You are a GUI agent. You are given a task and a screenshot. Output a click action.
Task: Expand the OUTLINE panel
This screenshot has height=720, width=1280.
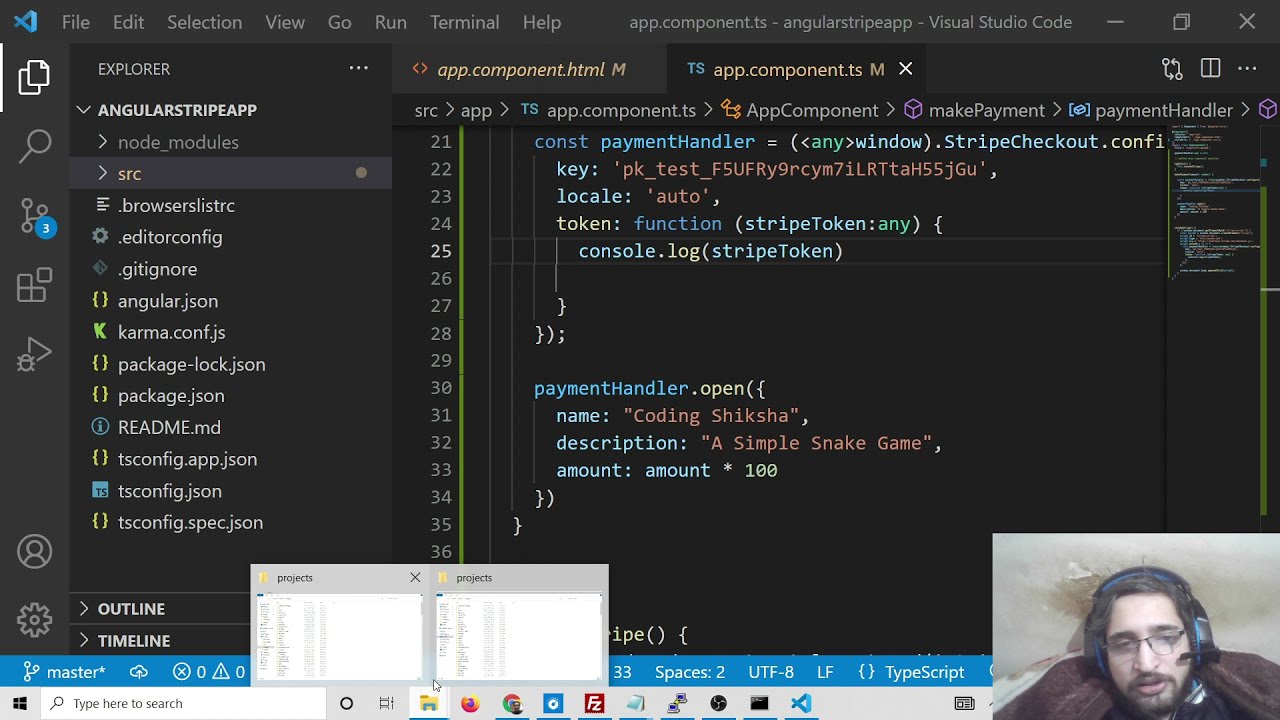[x=131, y=608]
